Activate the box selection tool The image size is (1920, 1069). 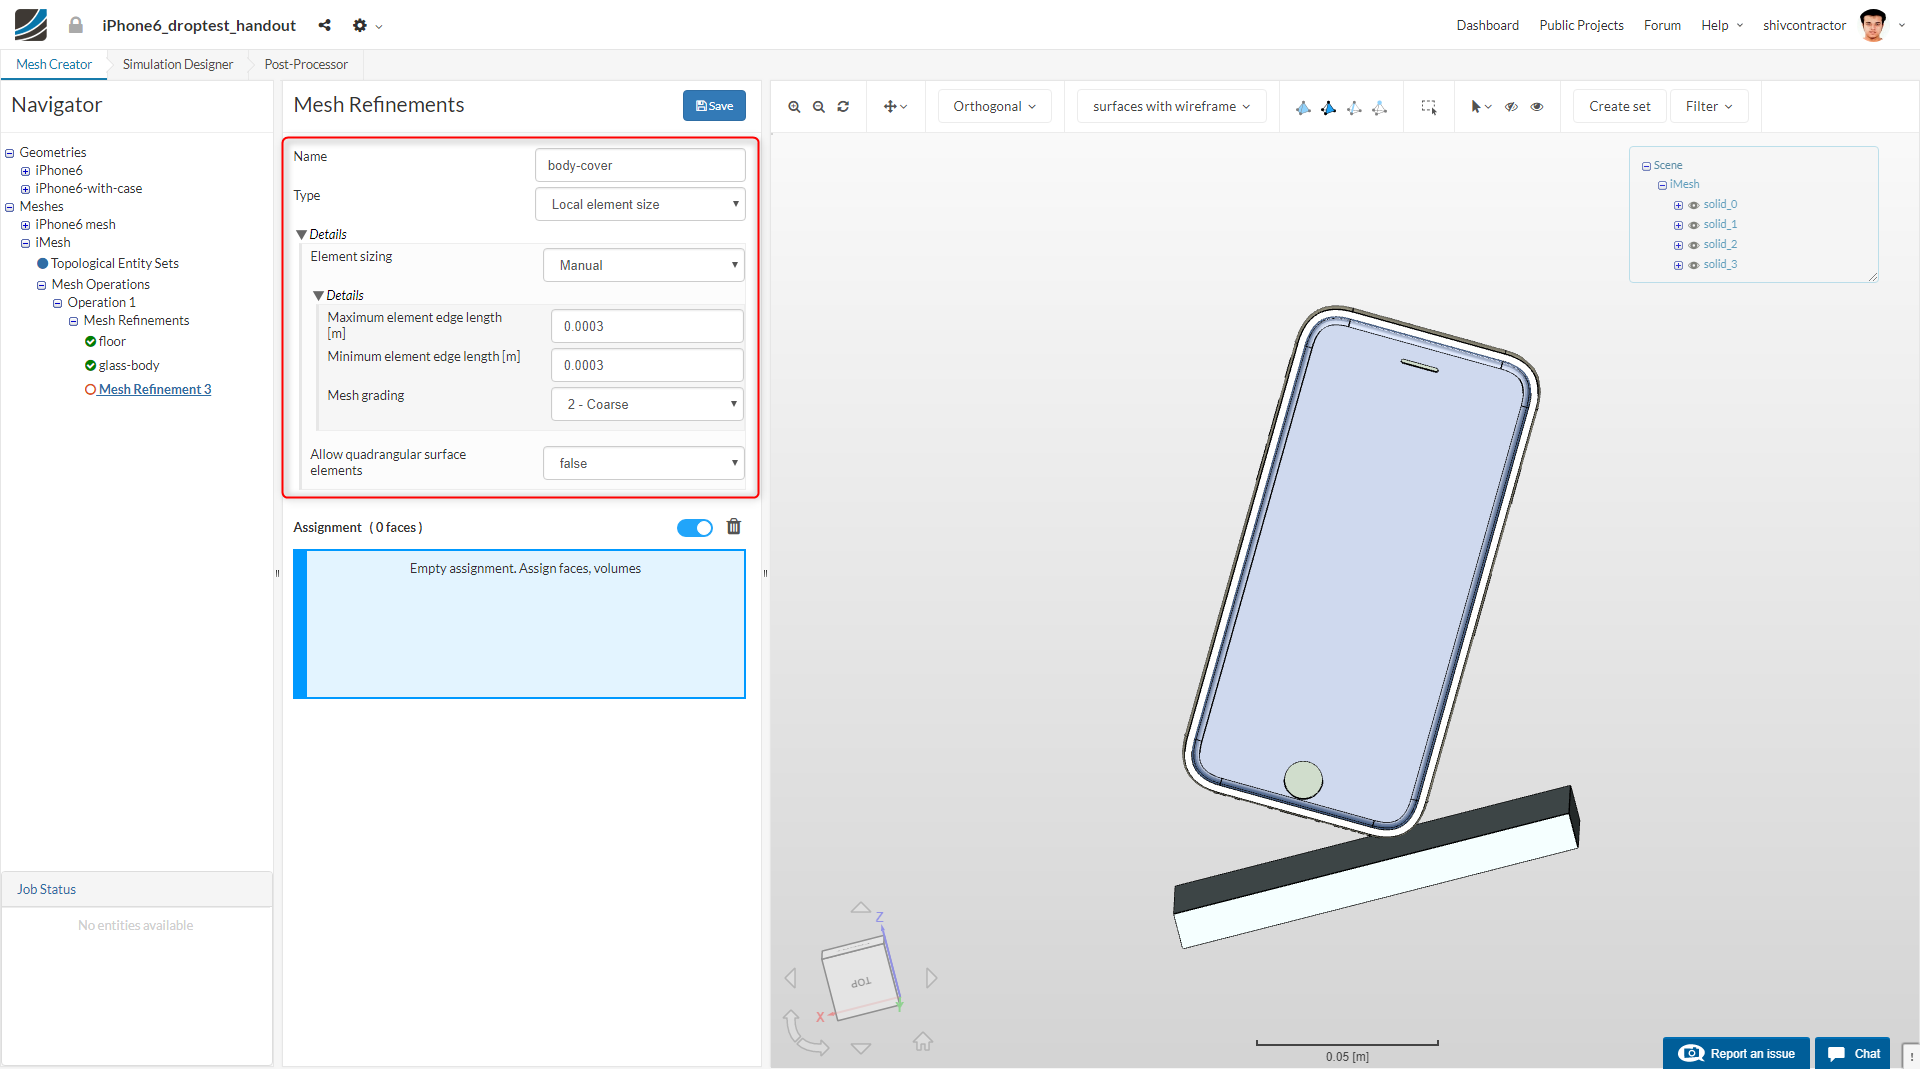tap(1429, 107)
